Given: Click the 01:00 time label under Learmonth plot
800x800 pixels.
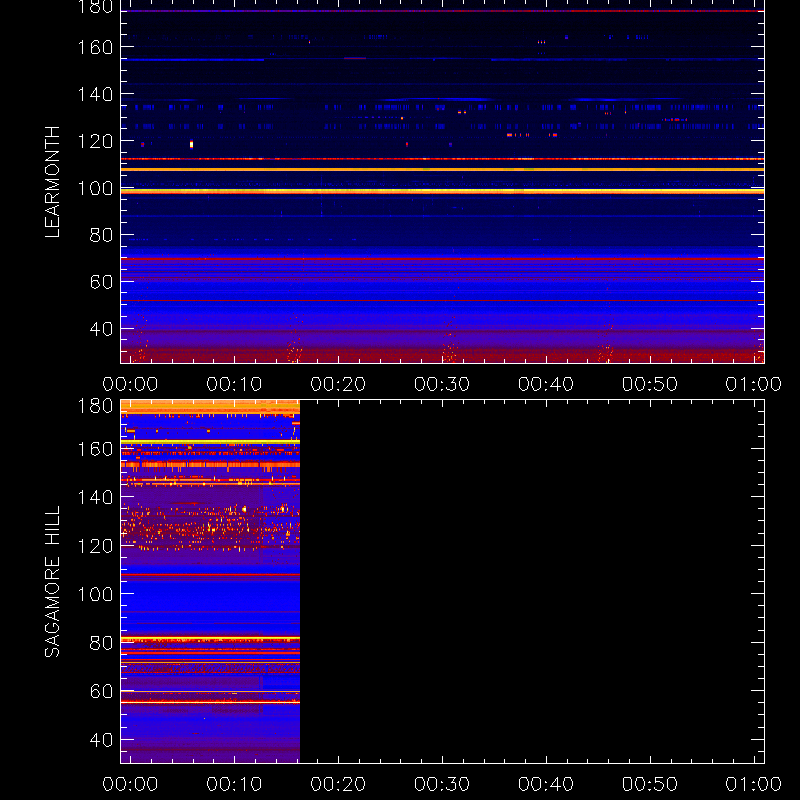Looking at the screenshot, I should coord(754,384).
